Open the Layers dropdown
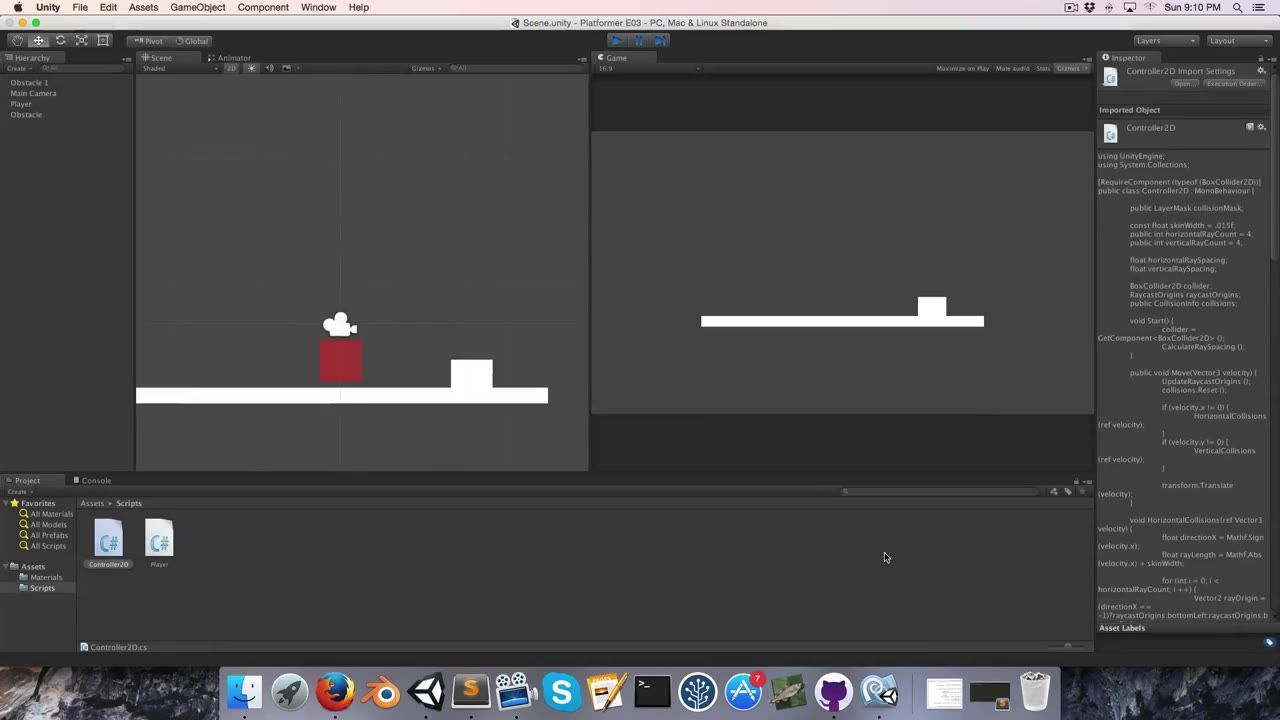The image size is (1280, 720). pyautogui.click(x=1166, y=41)
